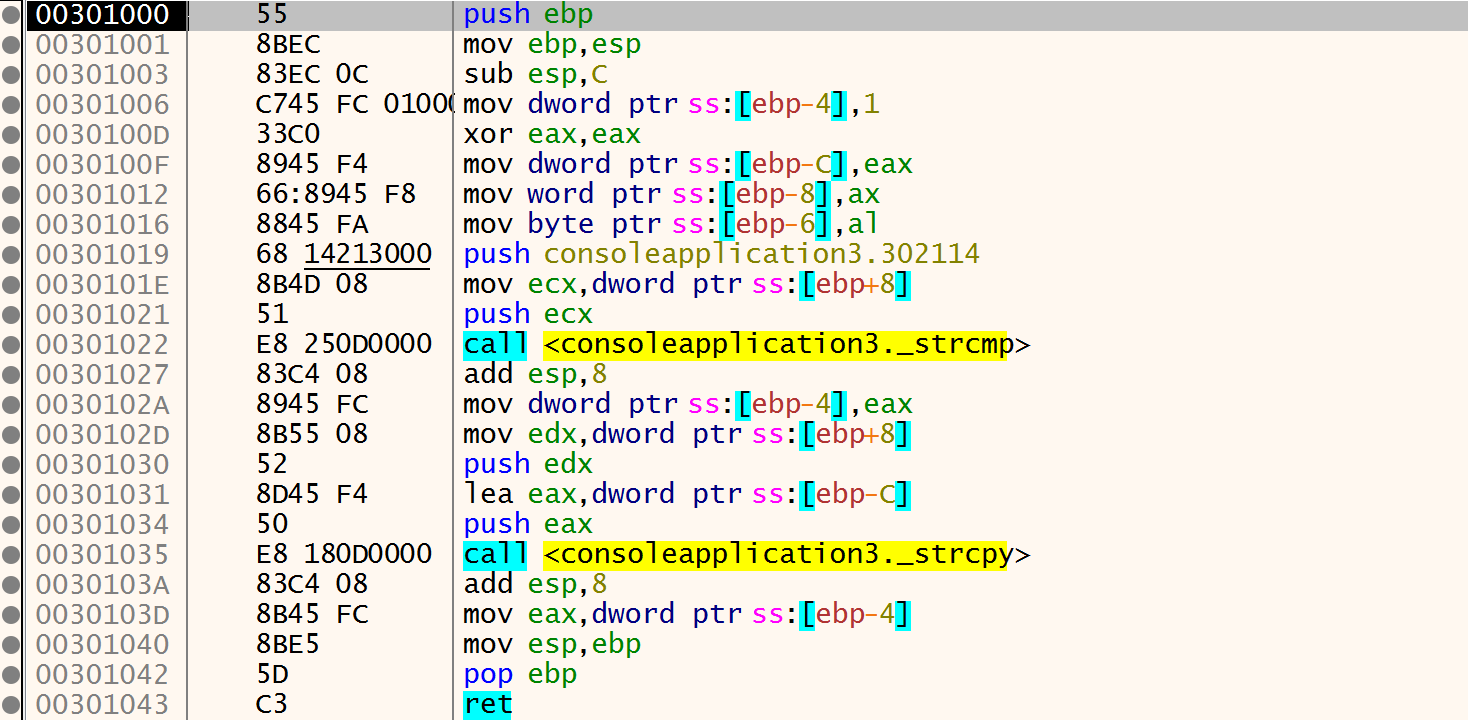This screenshot has height=720, width=1468.
Task: Toggle the breakpoint dot beside address 00301019
Action: 10,254
